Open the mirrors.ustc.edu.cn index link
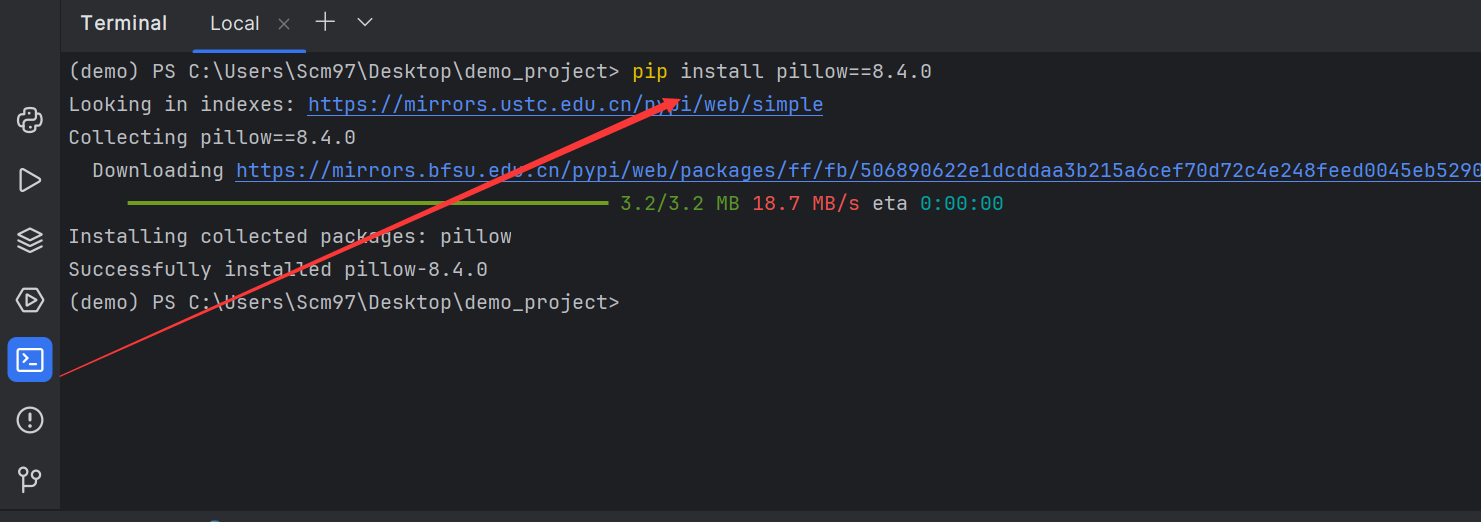Image resolution: width=1481 pixels, height=522 pixels. (x=565, y=105)
